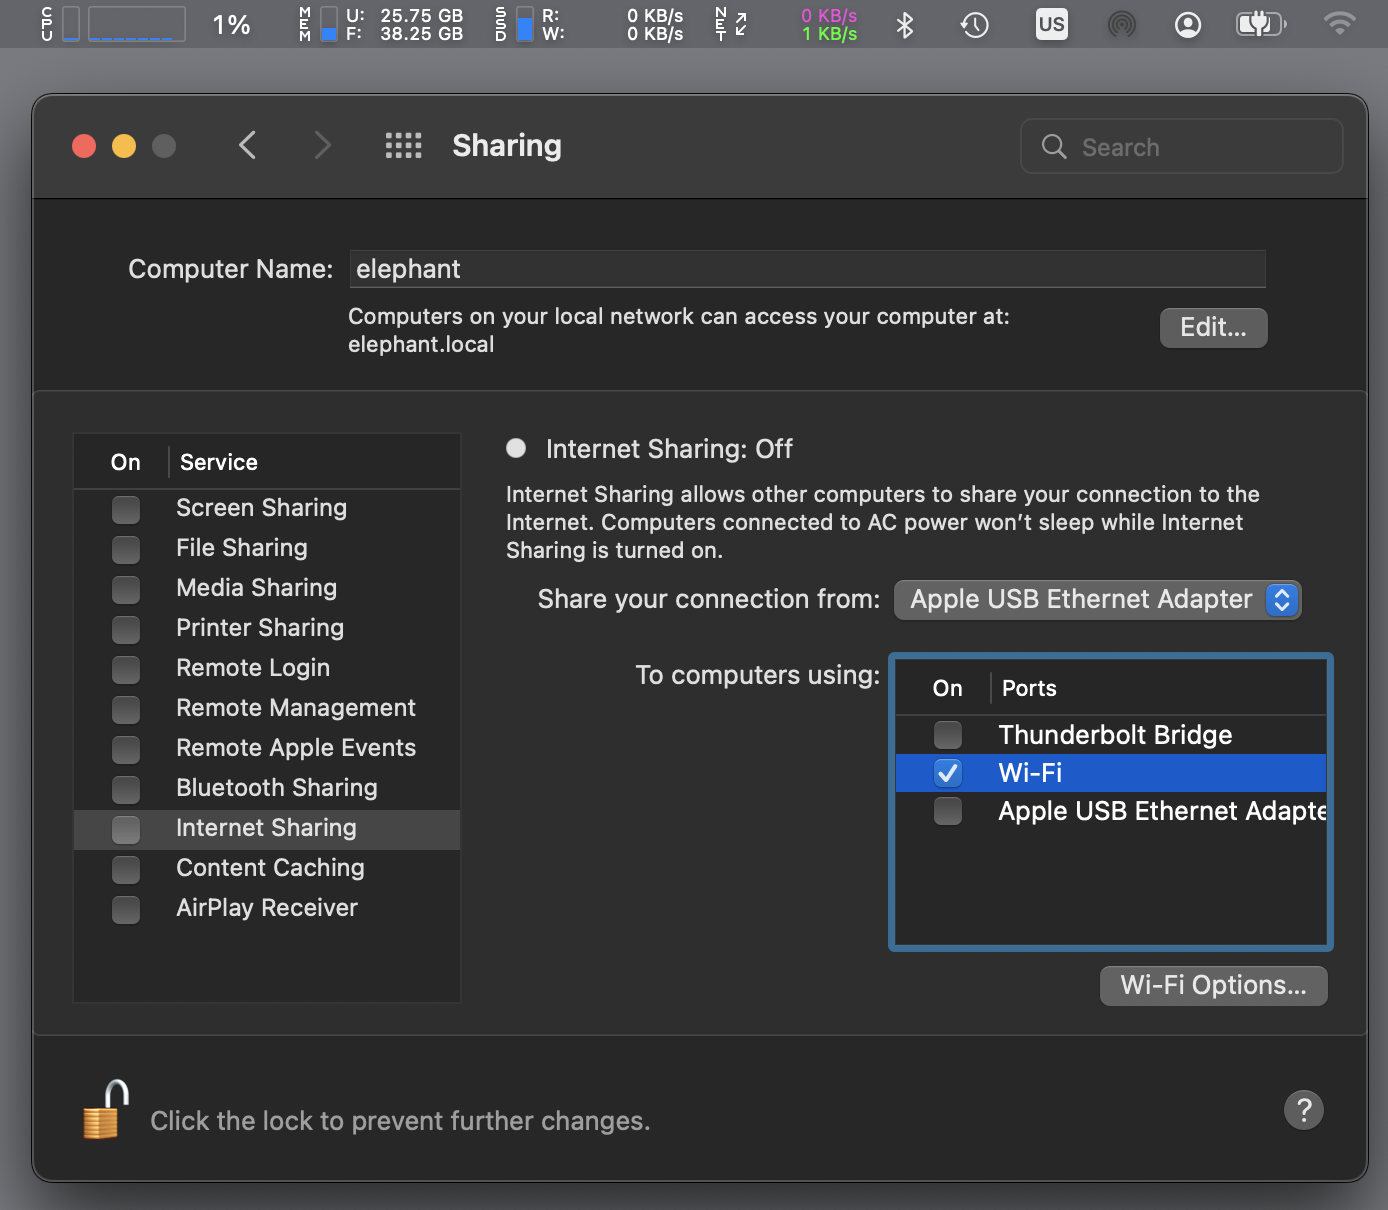Open the user account menu bar item
Viewport: 1388px width, 1210px height.
pos(1188,25)
